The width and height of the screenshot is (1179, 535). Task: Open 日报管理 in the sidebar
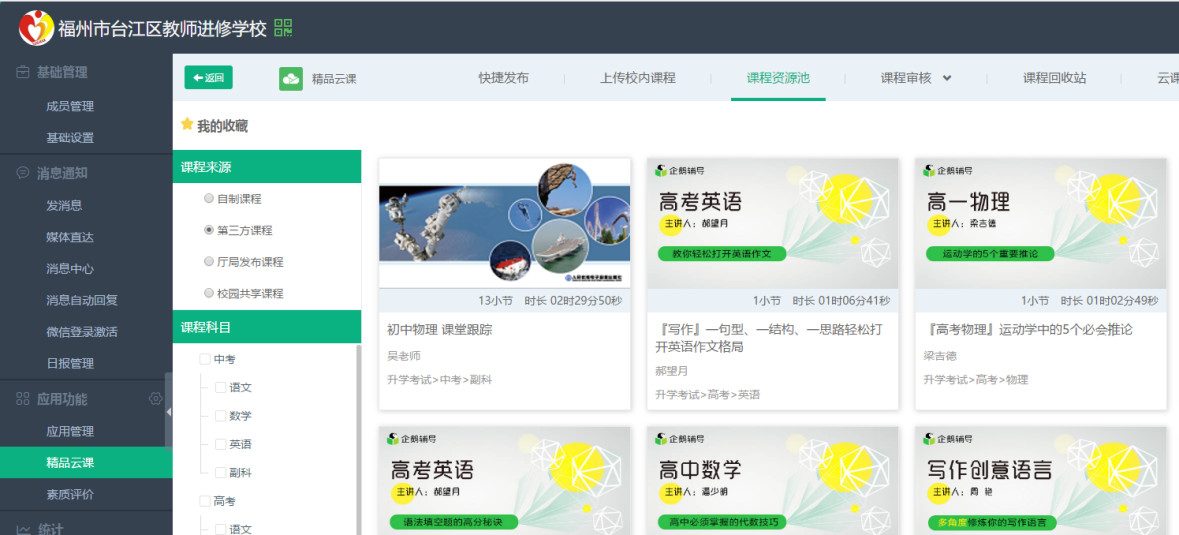[70, 364]
